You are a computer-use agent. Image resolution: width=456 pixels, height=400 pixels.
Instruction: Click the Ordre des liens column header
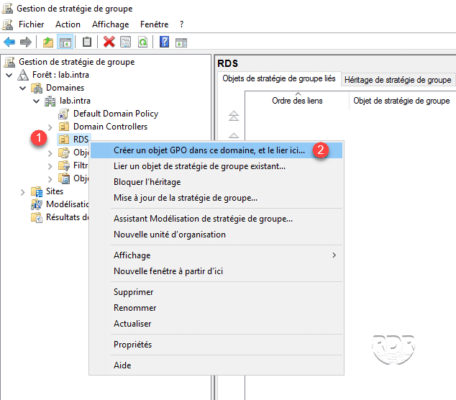click(x=297, y=101)
